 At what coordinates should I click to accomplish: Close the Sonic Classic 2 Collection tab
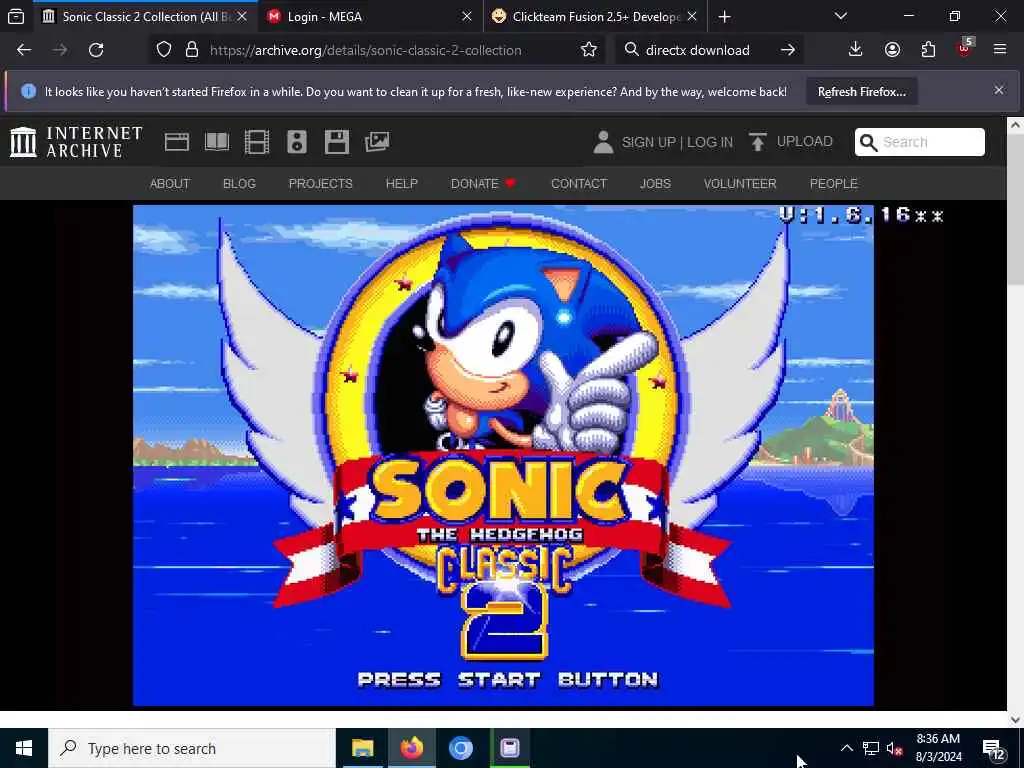point(242,16)
